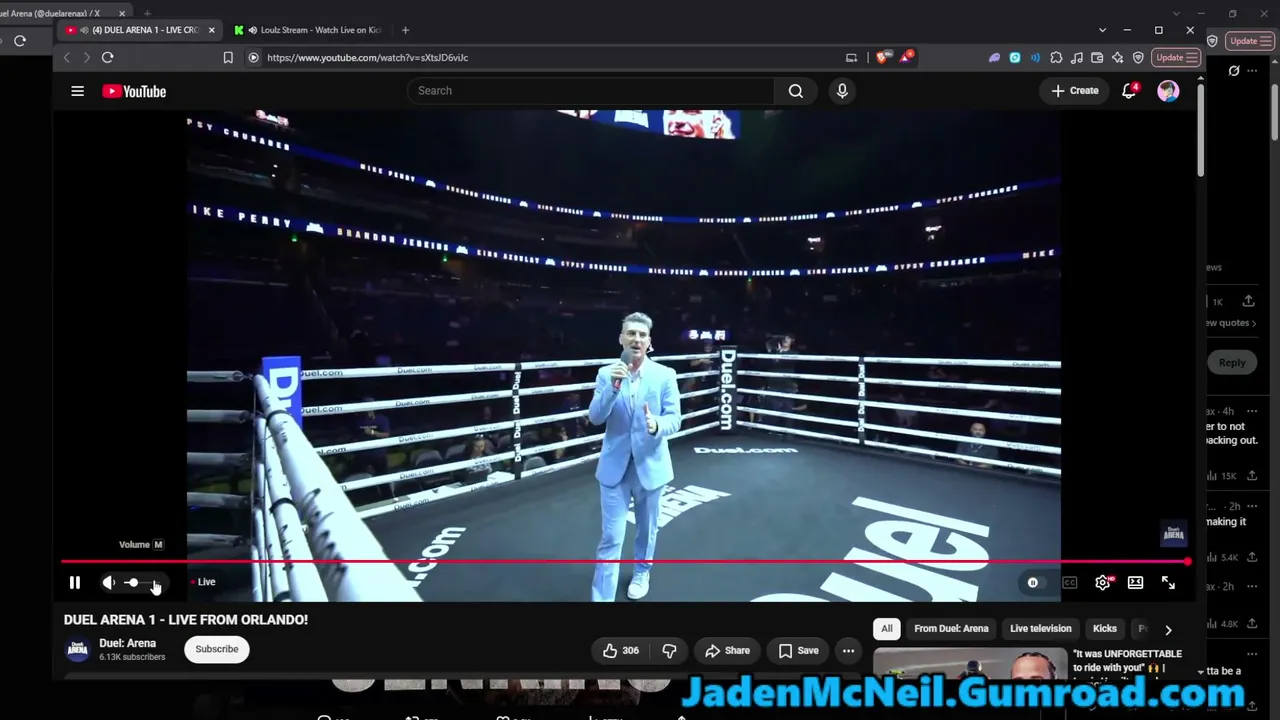Viewport: 1280px width, 720px height.
Task: Click the Create button
Action: [x=1075, y=91]
